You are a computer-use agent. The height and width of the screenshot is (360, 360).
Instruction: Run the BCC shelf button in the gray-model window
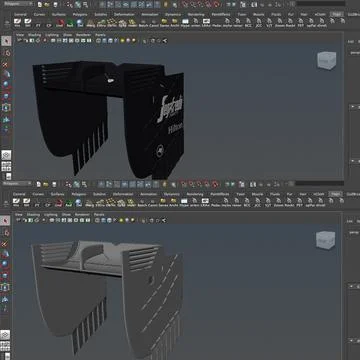click(247, 203)
